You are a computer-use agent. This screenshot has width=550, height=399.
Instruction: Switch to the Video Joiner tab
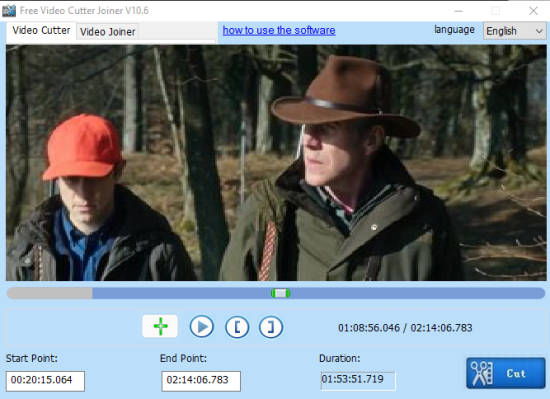tap(107, 32)
